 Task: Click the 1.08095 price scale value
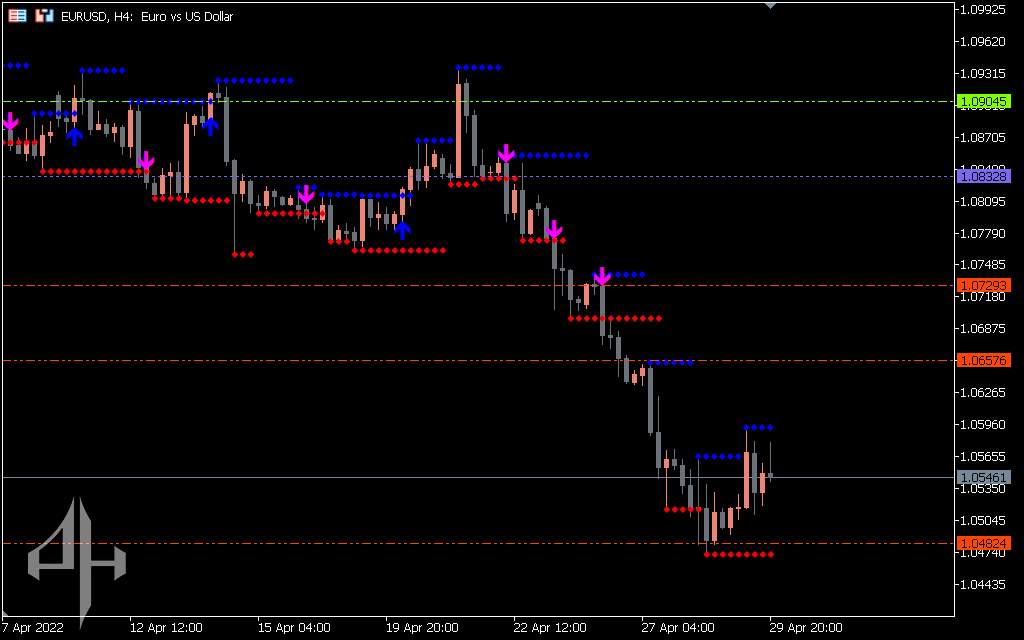(982, 201)
